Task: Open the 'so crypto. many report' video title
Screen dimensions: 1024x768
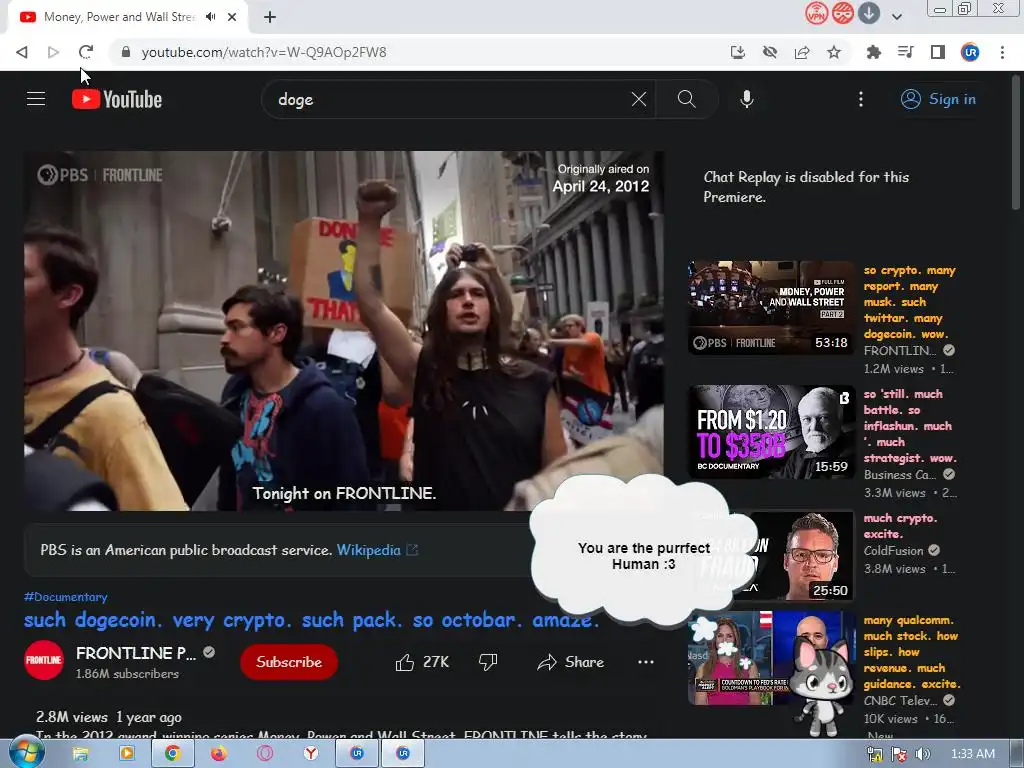Action: coord(909,302)
